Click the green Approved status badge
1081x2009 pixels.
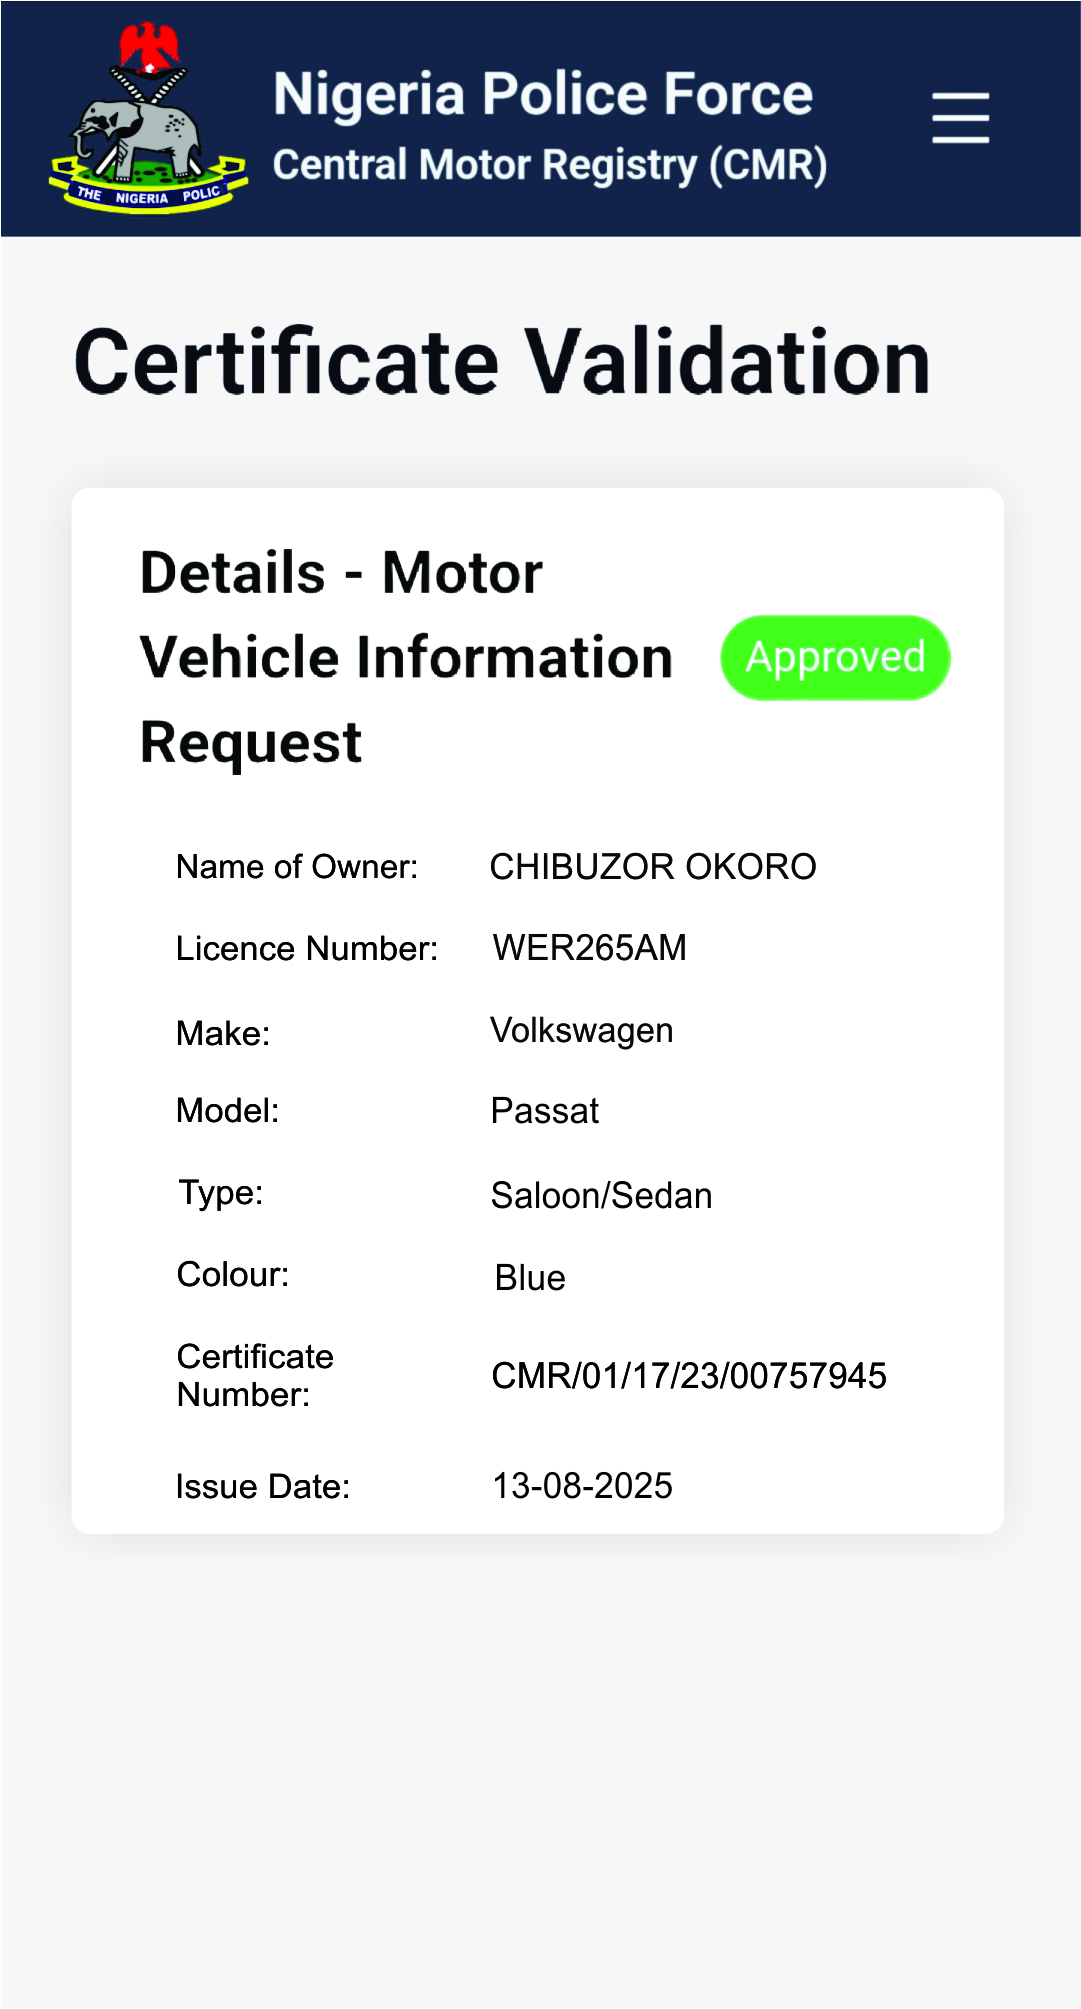835,658
